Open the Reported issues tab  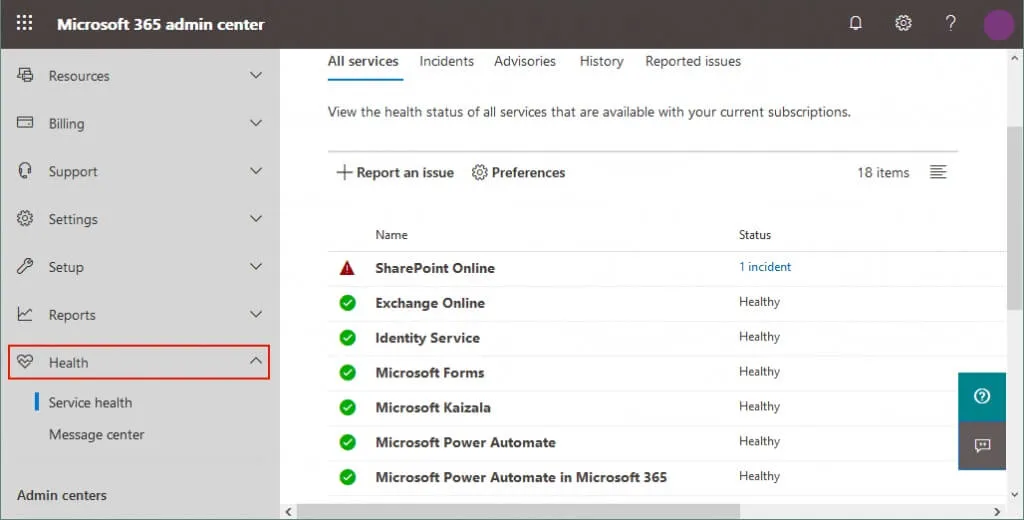pyautogui.click(x=692, y=61)
